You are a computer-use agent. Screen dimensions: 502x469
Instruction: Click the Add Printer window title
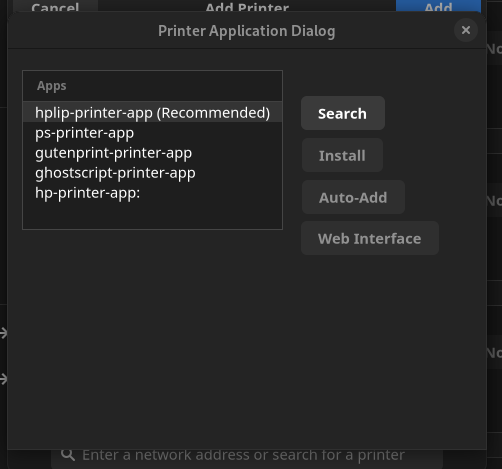pos(247,6)
